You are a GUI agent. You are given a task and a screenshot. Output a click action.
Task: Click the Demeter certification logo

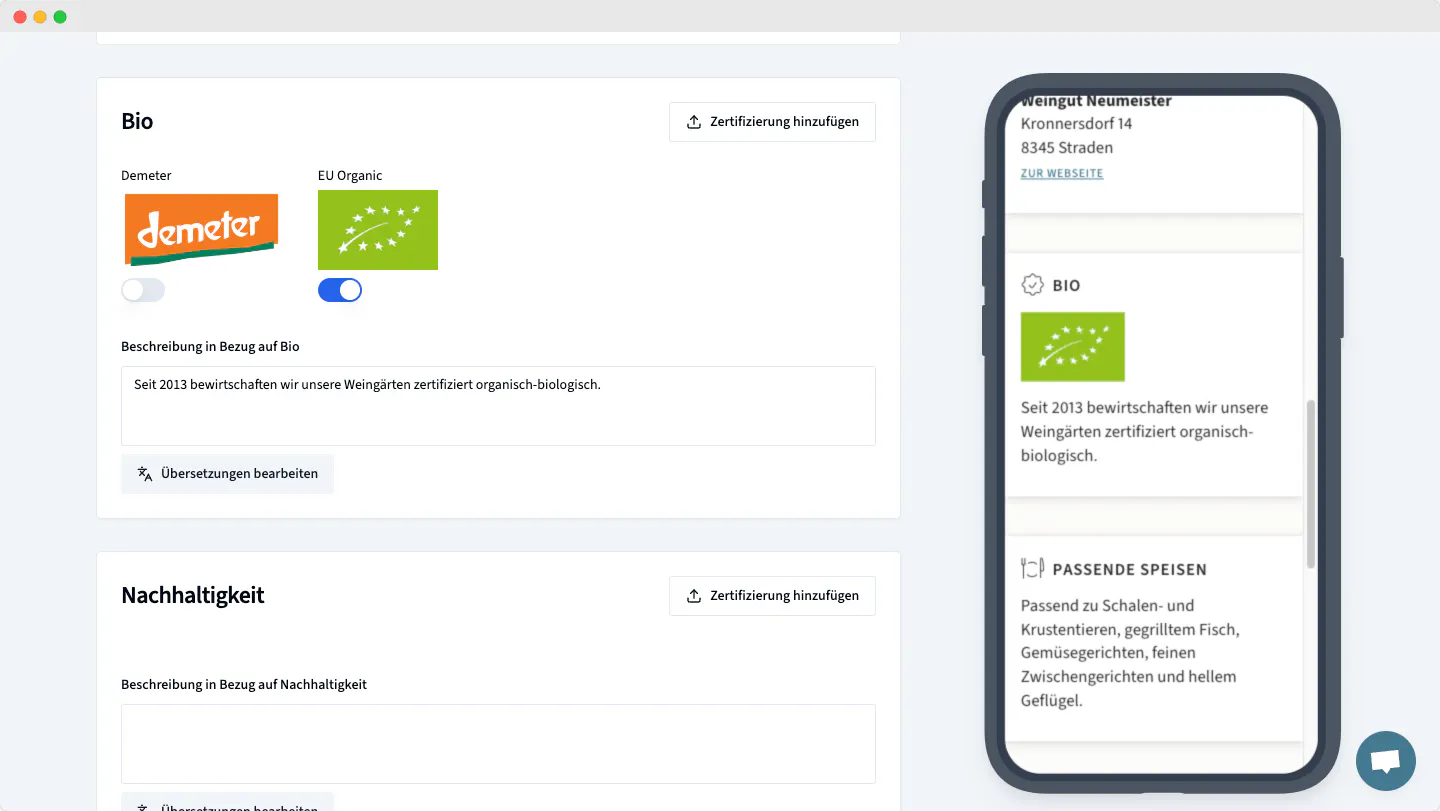(201, 229)
